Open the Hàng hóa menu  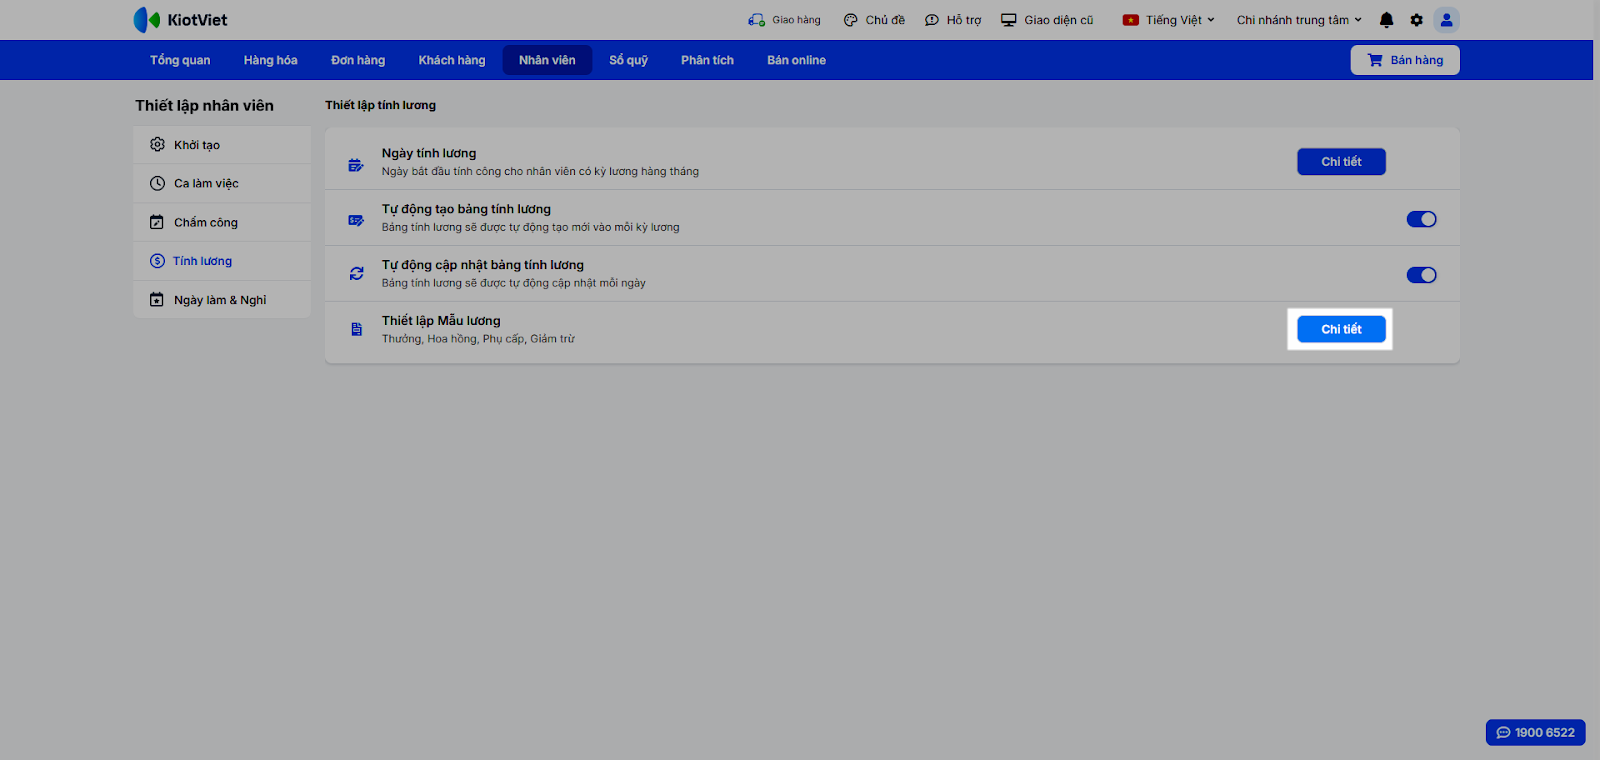pos(271,60)
